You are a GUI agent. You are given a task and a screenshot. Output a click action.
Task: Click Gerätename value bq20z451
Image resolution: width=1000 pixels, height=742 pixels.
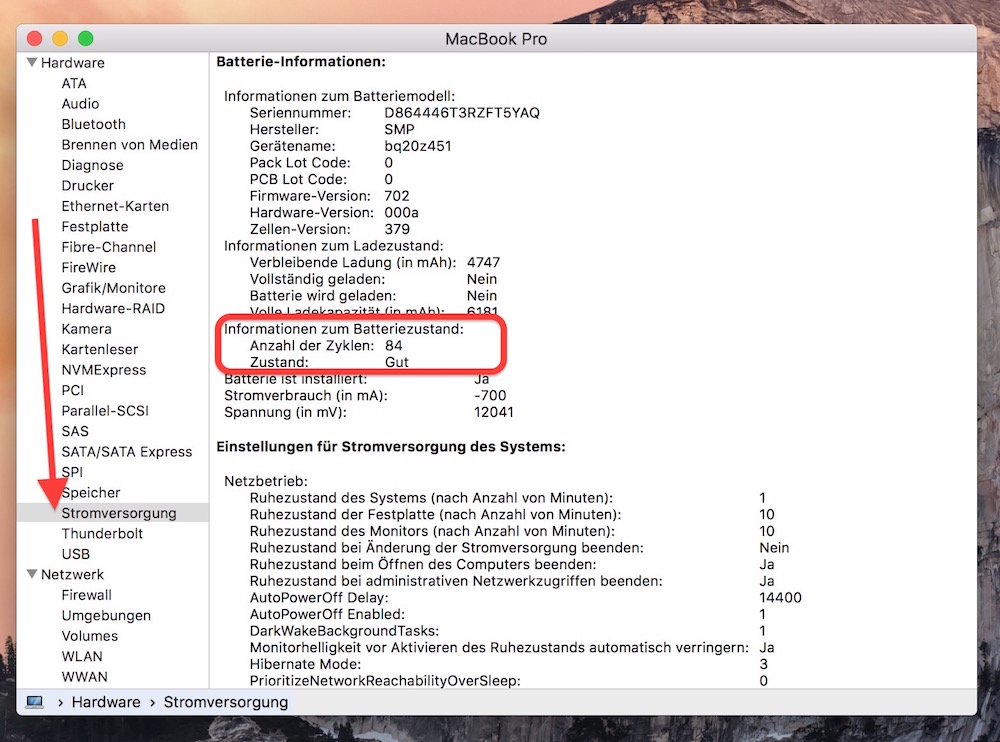pos(418,146)
